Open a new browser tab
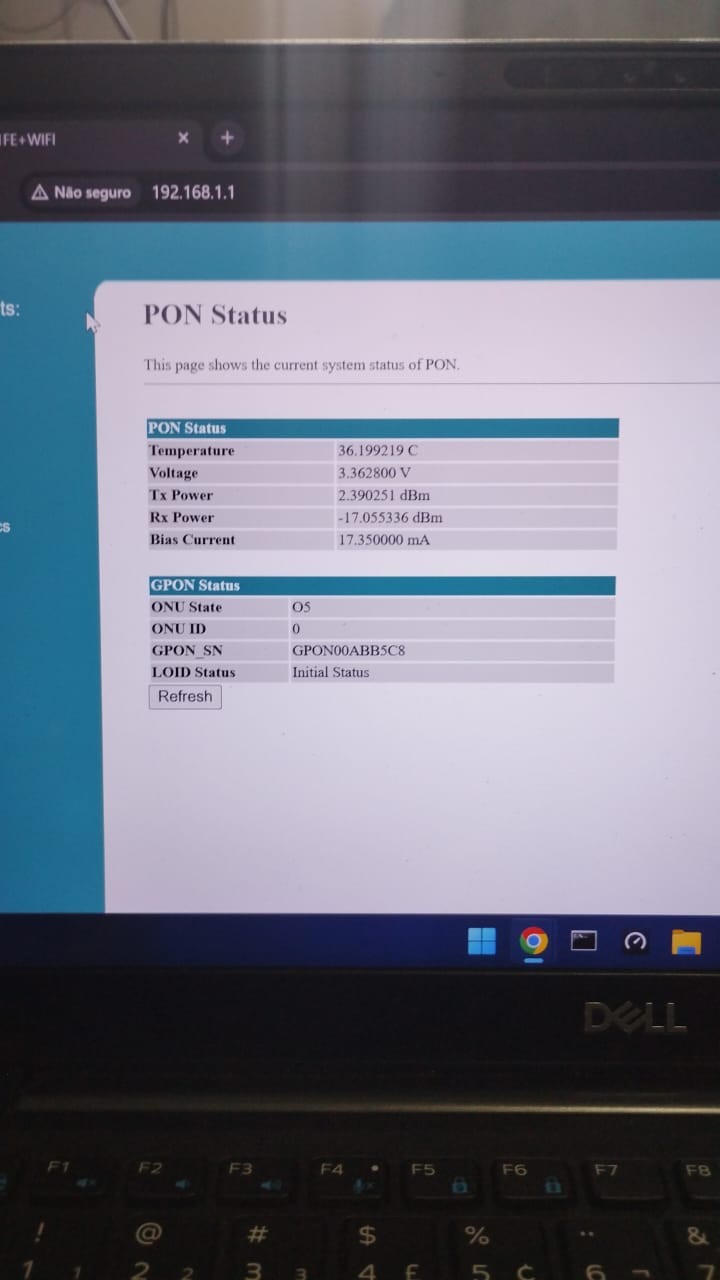 coord(227,138)
